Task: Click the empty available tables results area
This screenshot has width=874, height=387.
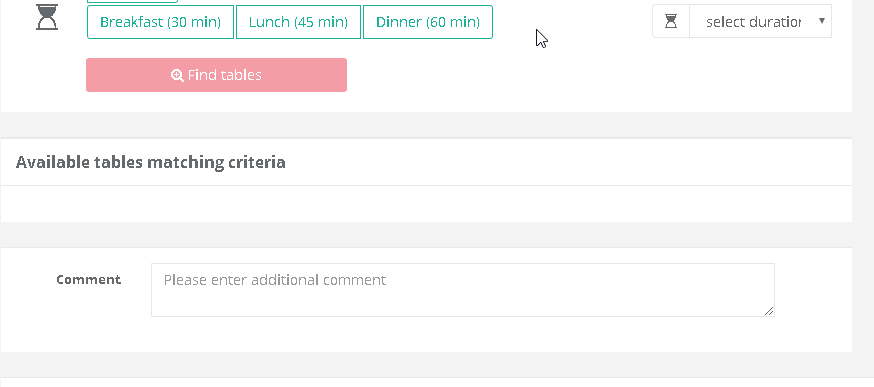Action: coord(426,204)
